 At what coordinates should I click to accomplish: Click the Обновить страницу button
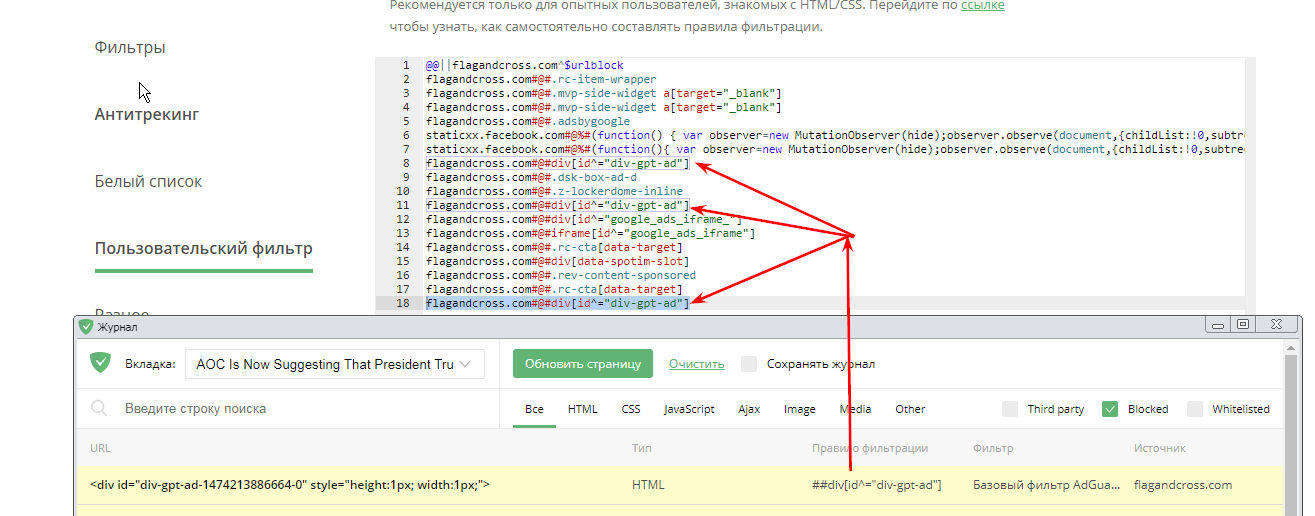click(x=583, y=364)
